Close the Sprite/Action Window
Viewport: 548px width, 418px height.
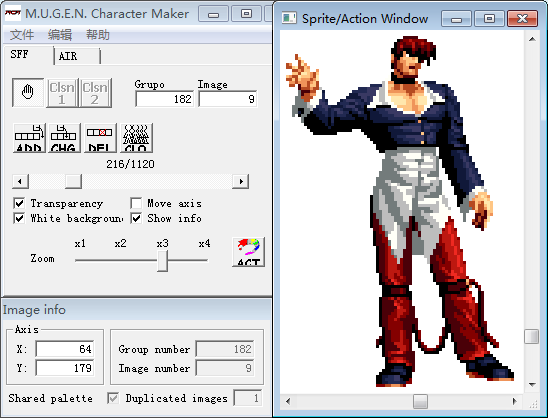pyautogui.click(x=522, y=19)
